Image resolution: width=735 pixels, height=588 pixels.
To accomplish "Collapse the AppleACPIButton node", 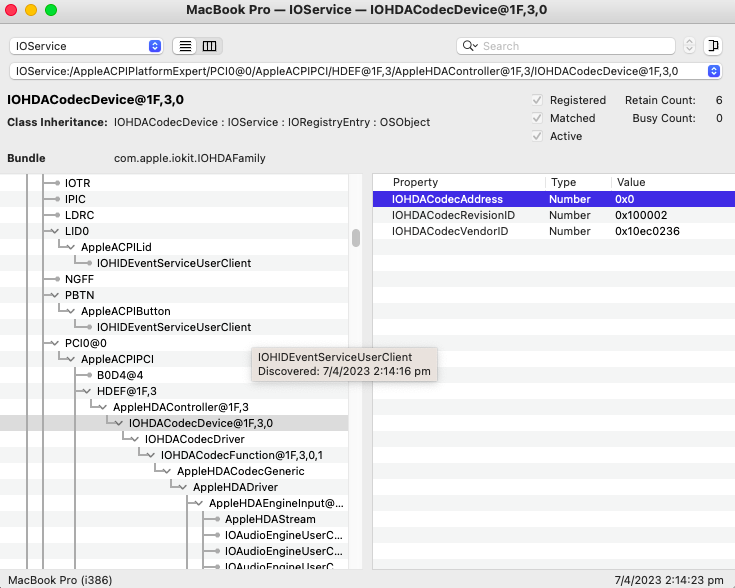I will (x=70, y=311).
